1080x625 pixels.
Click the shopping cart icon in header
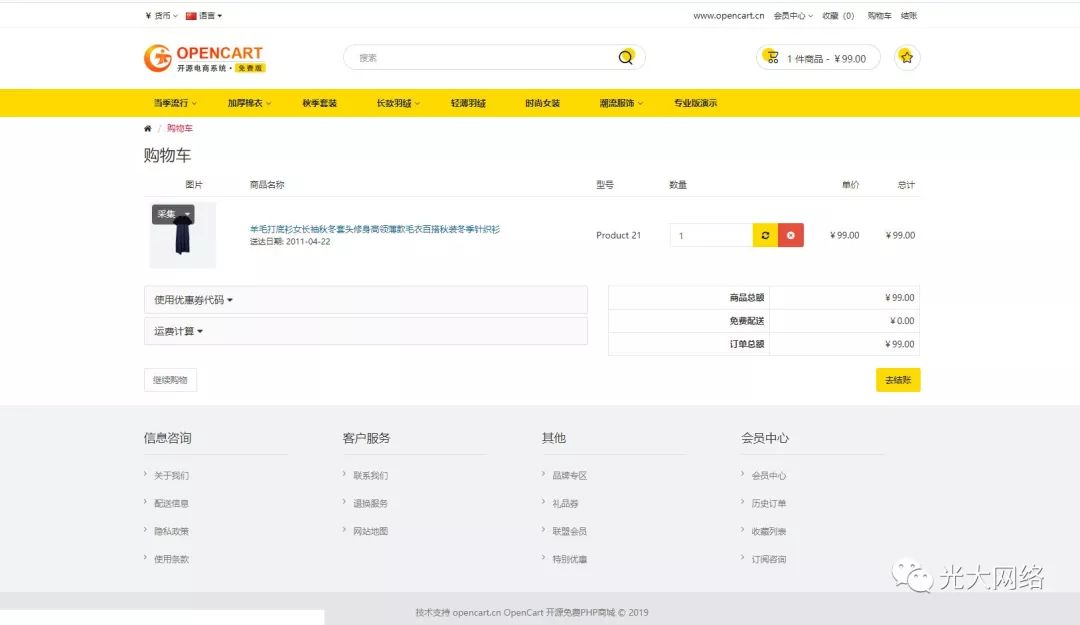tap(772, 58)
